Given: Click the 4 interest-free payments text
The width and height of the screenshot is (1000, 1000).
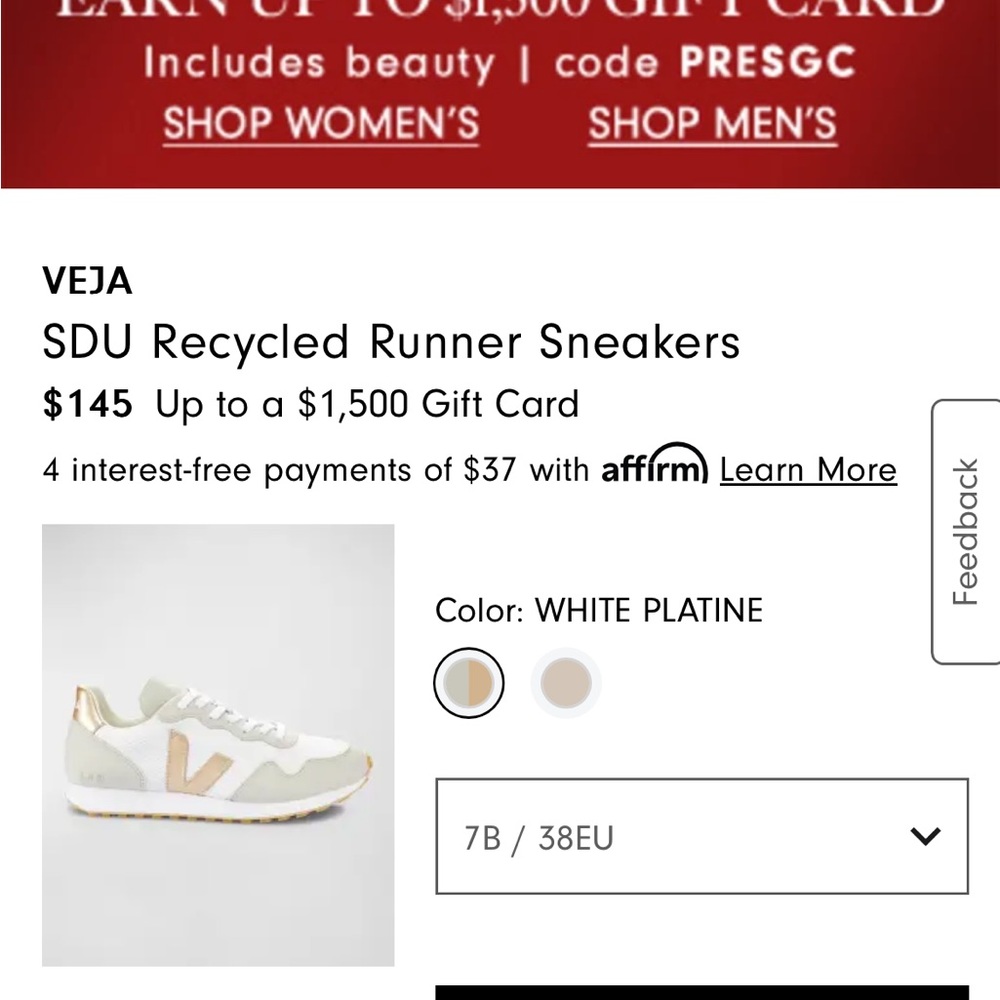Looking at the screenshot, I should click(x=300, y=469).
